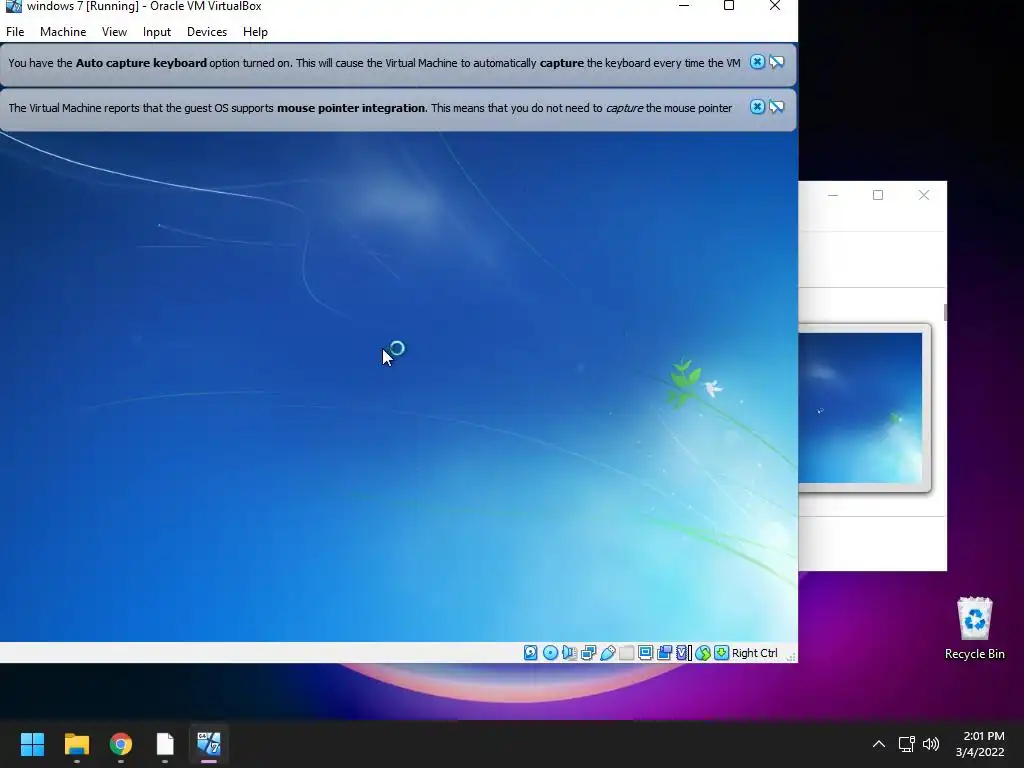1024x768 pixels.
Task: Dismiss the Auto capture keyboard notification
Action: coord(757,62)
